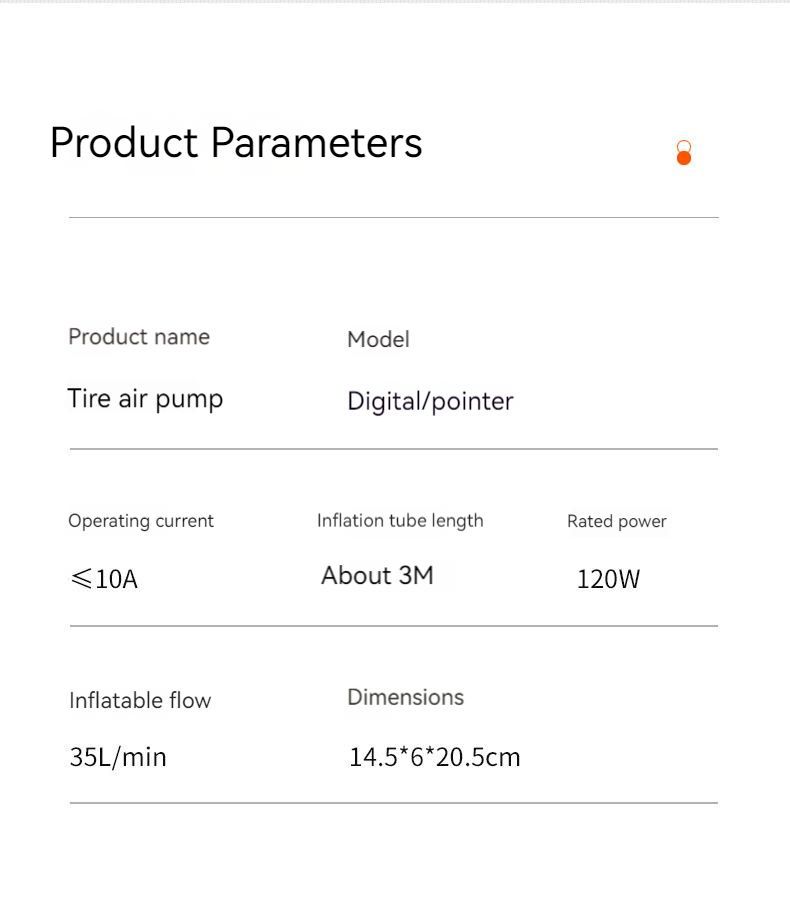Viewport: 790px width, 922px height.
Task: Select the Operating current label
Action: click(x=141, y=521)
